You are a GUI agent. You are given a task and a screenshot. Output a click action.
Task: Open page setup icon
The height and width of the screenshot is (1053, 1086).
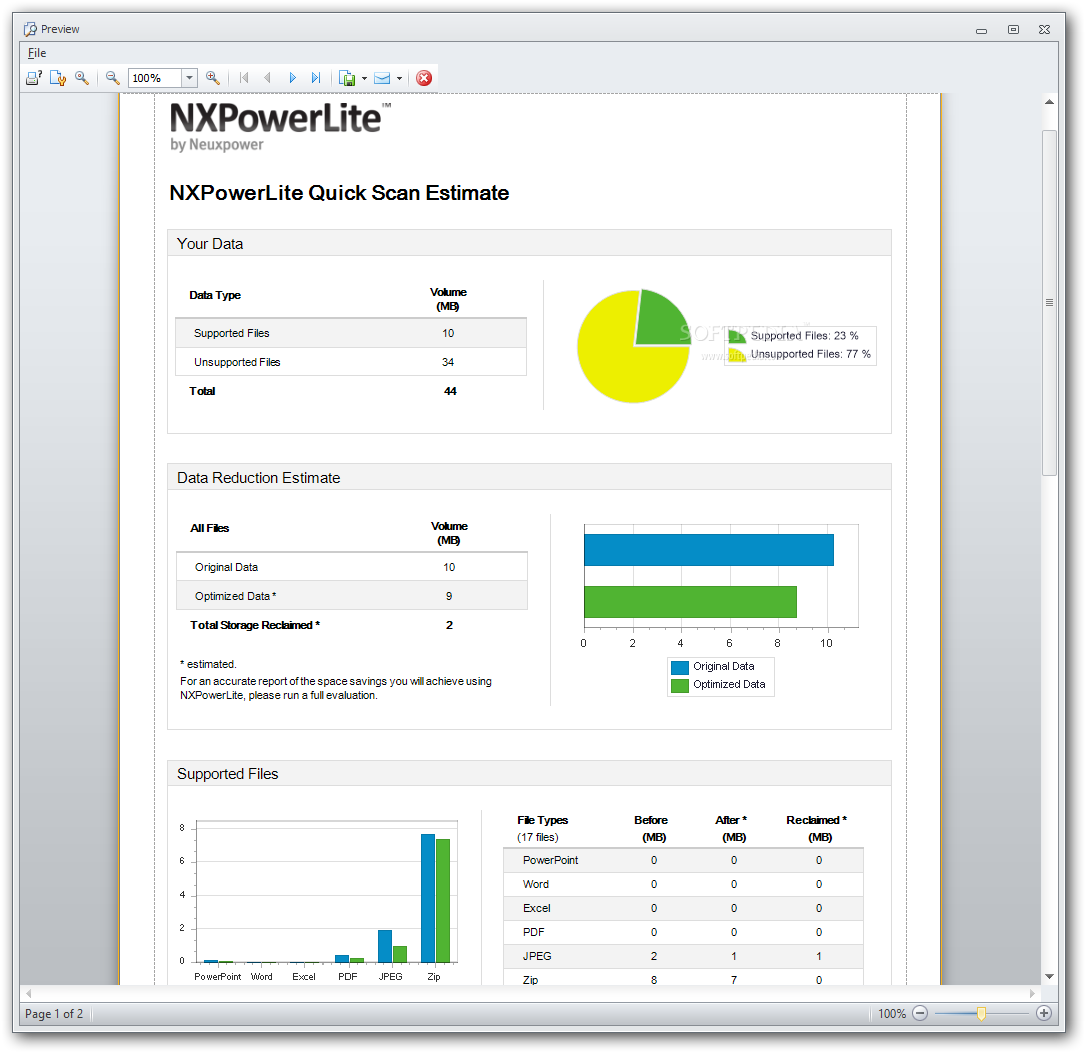pos(58,78)
